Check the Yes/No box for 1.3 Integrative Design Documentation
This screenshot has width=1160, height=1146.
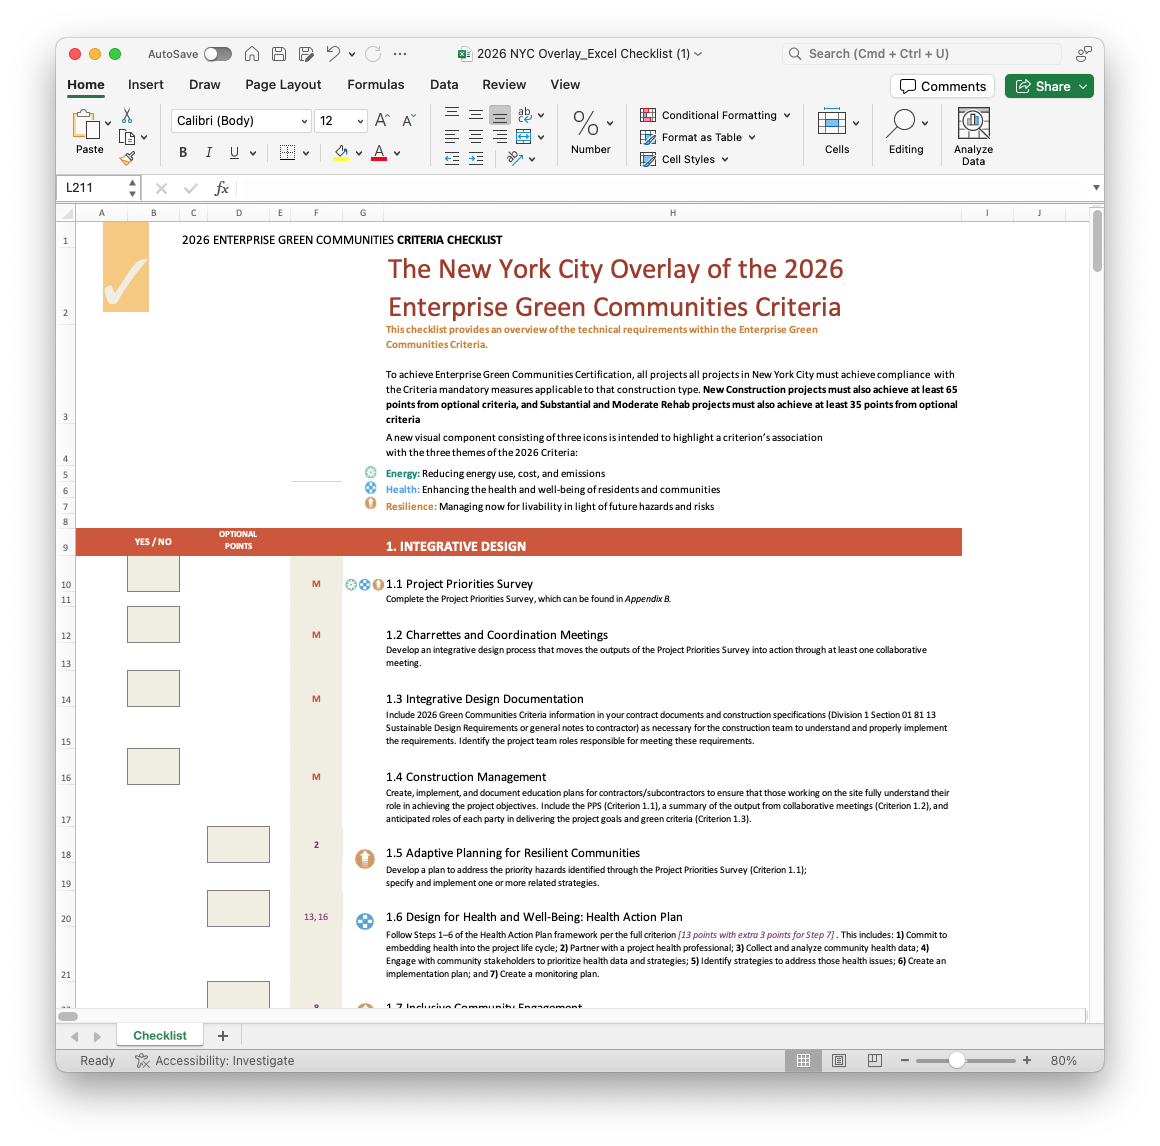(x=153, y=688)
